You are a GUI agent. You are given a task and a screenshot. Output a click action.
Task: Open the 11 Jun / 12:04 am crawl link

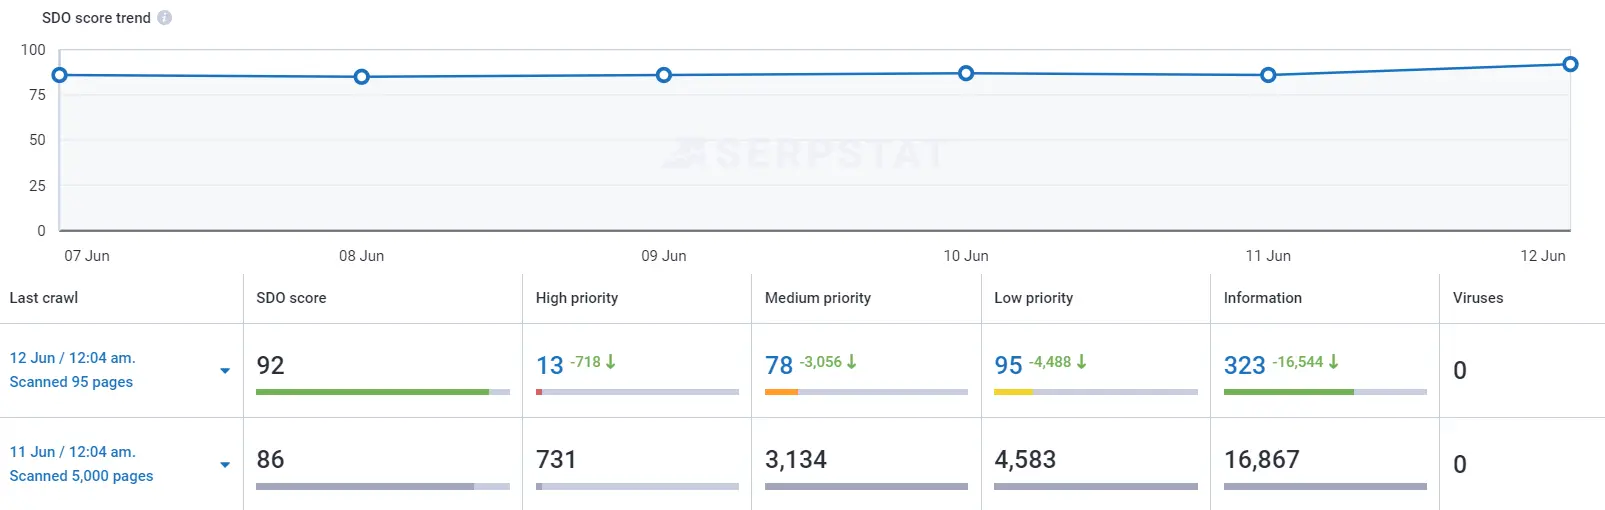click(x=72, y=452)
